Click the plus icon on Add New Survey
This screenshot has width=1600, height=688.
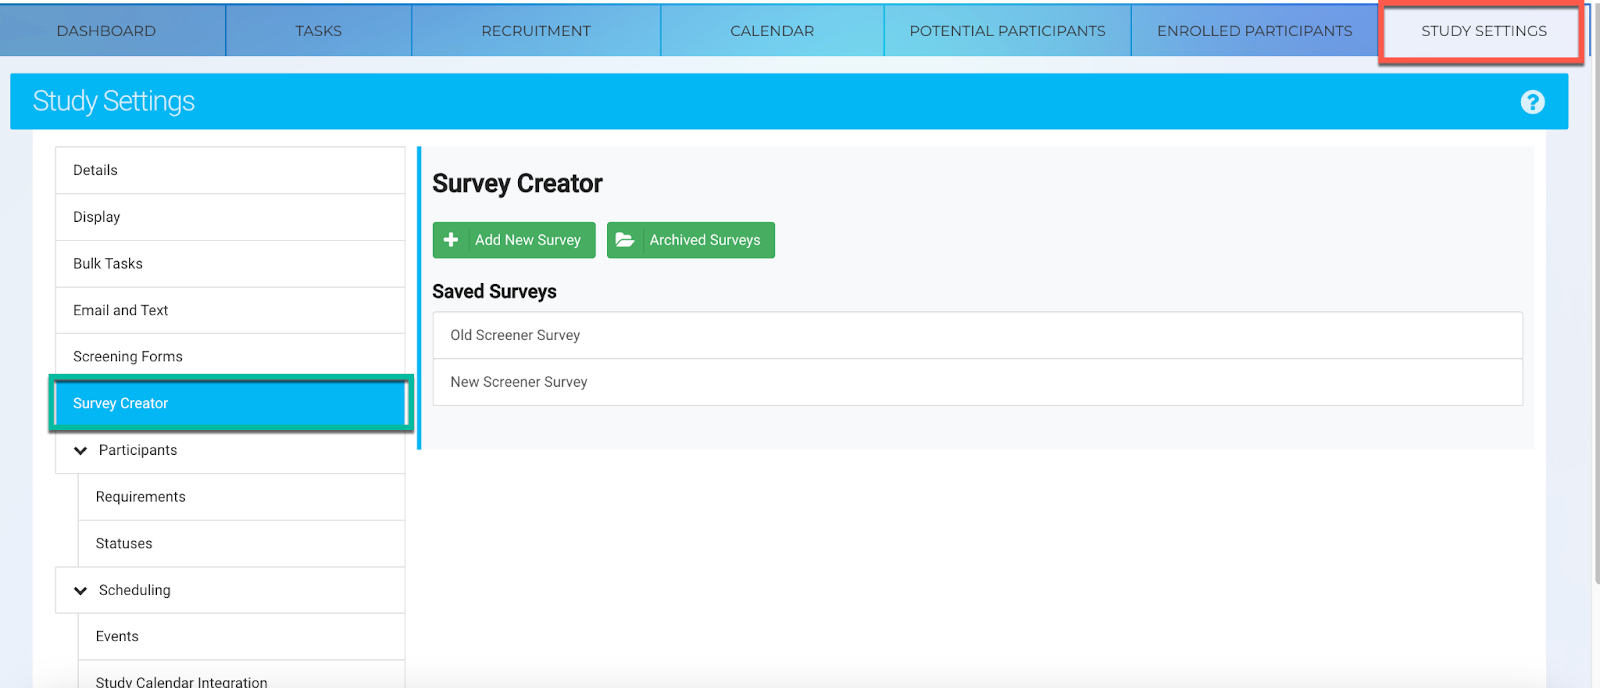coord(451,240)
